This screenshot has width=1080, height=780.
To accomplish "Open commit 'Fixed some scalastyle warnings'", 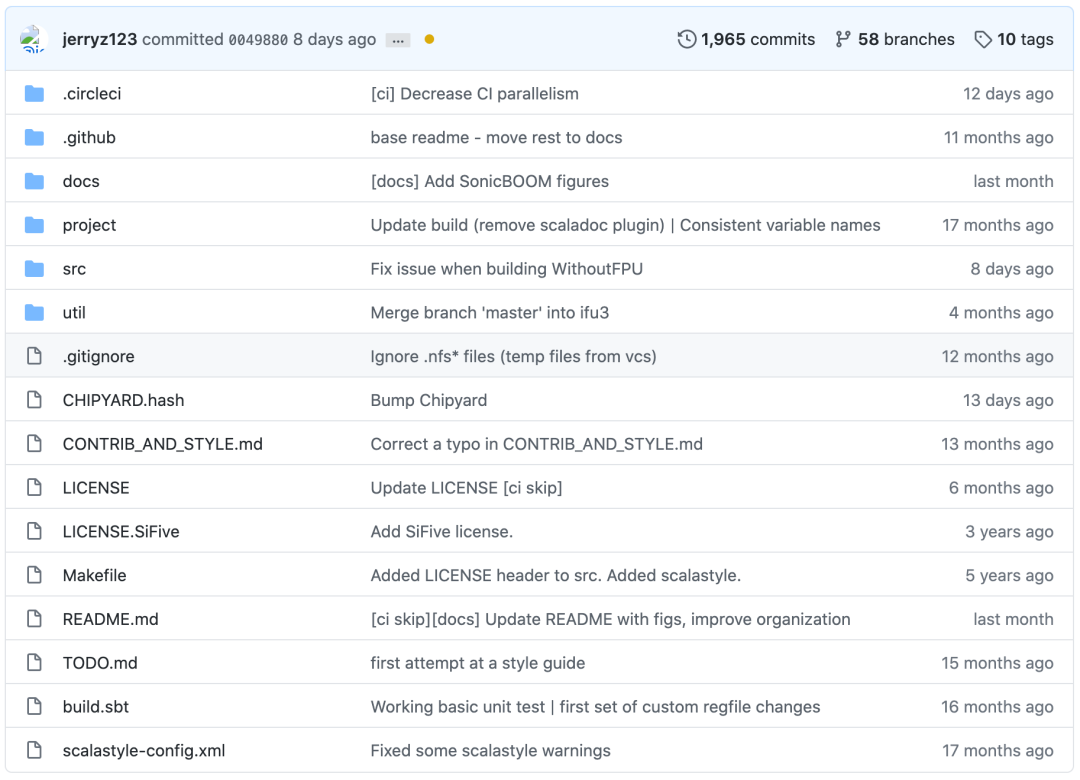I will coord(490,750).
